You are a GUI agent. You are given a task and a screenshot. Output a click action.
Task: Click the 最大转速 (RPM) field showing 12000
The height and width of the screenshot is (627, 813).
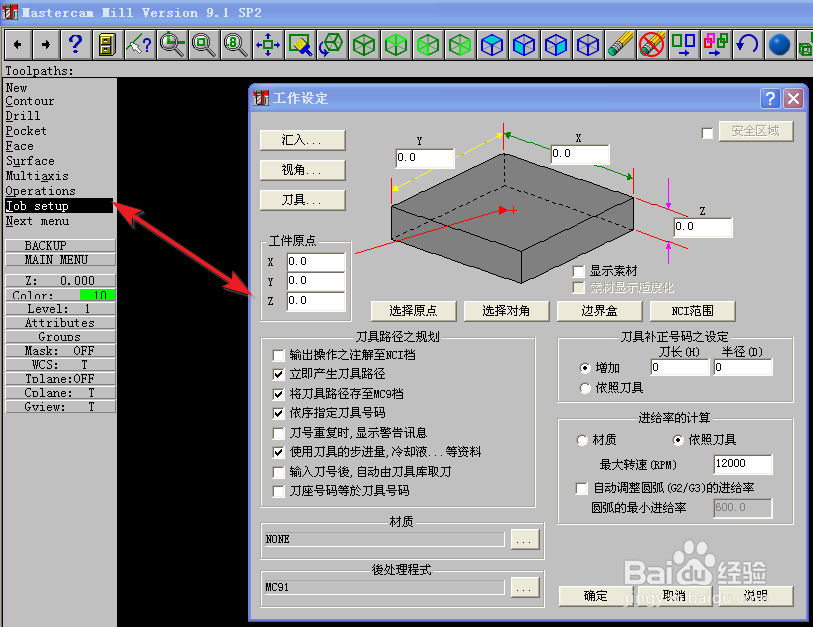743,464
